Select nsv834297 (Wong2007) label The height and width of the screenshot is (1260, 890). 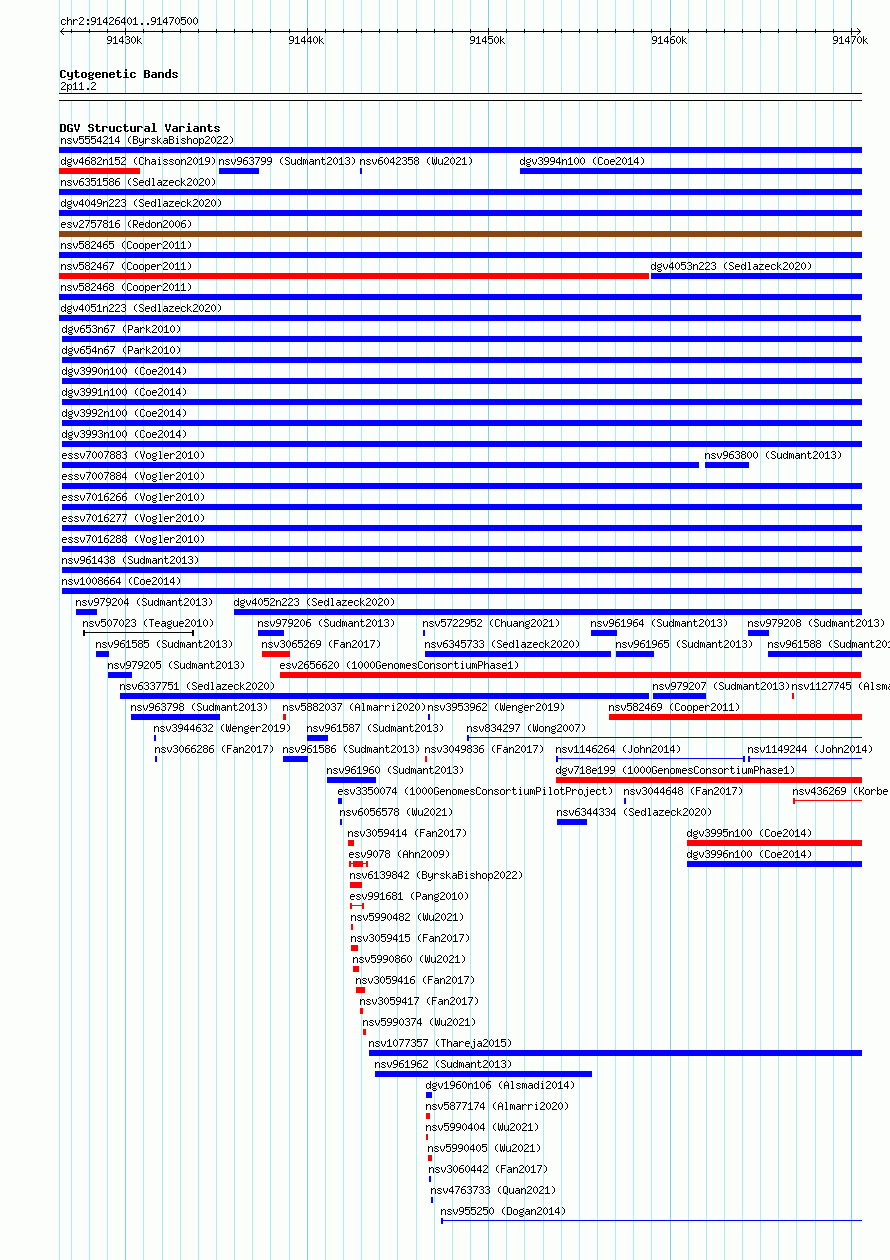coord(526,728)
